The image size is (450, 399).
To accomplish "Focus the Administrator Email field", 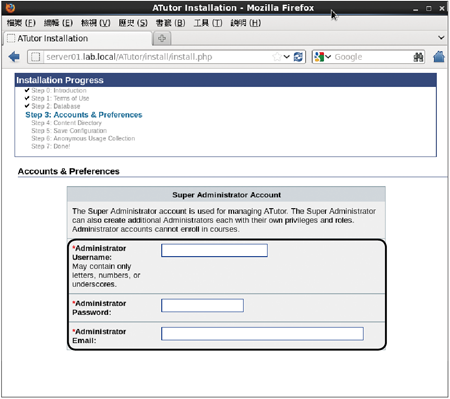I will click(262, 334).
